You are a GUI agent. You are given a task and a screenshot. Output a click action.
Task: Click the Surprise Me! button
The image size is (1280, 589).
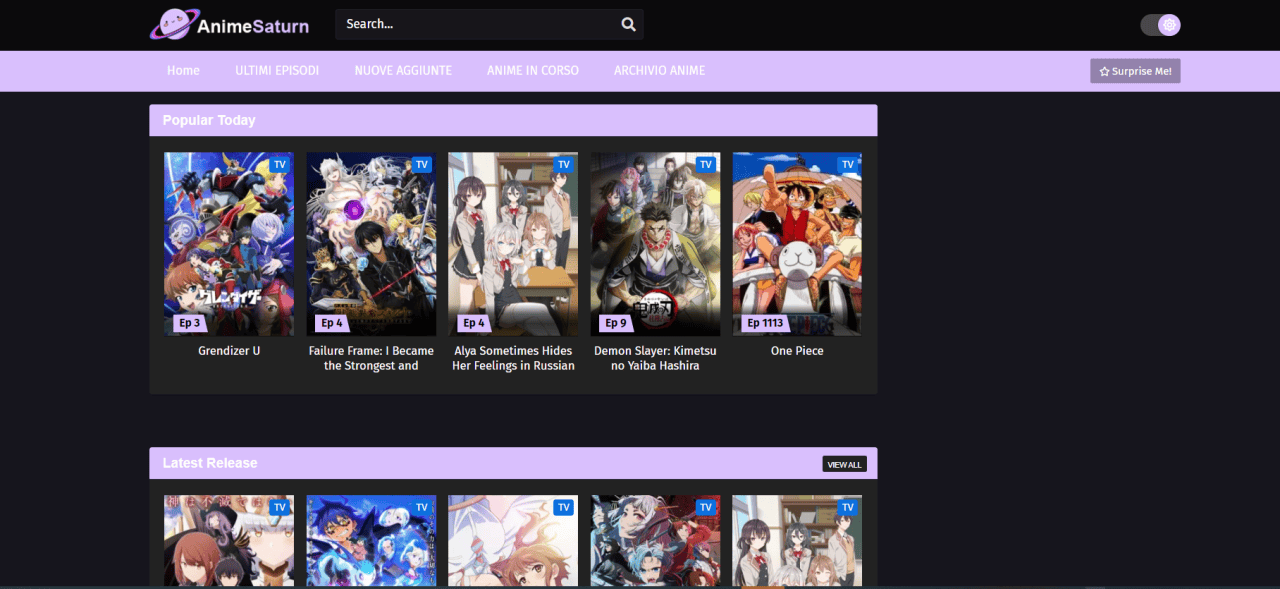[x=1135, y=71]
